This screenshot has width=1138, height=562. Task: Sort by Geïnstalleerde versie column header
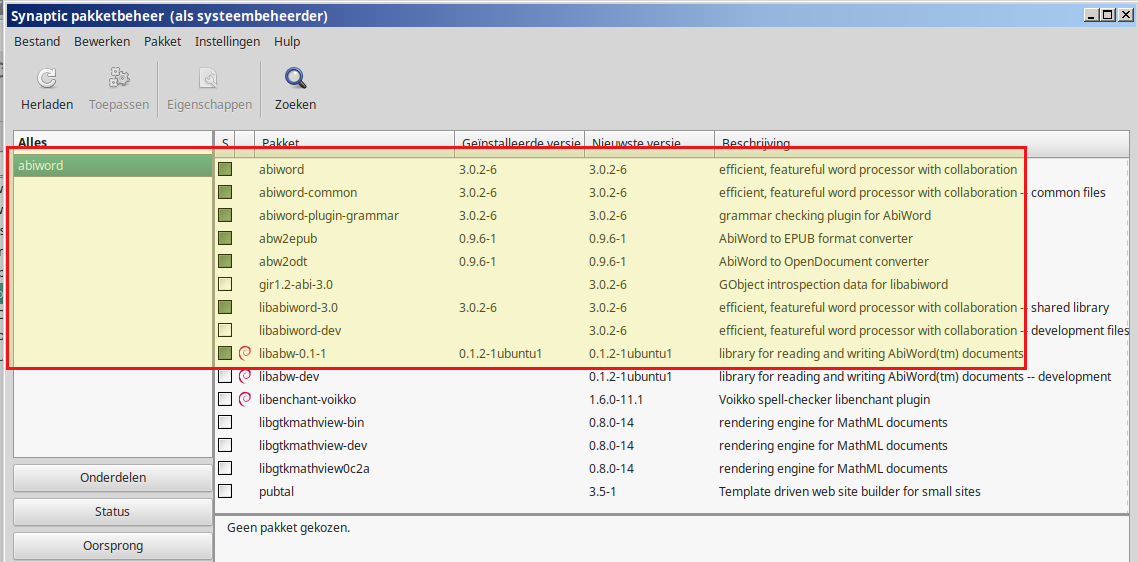520,144
